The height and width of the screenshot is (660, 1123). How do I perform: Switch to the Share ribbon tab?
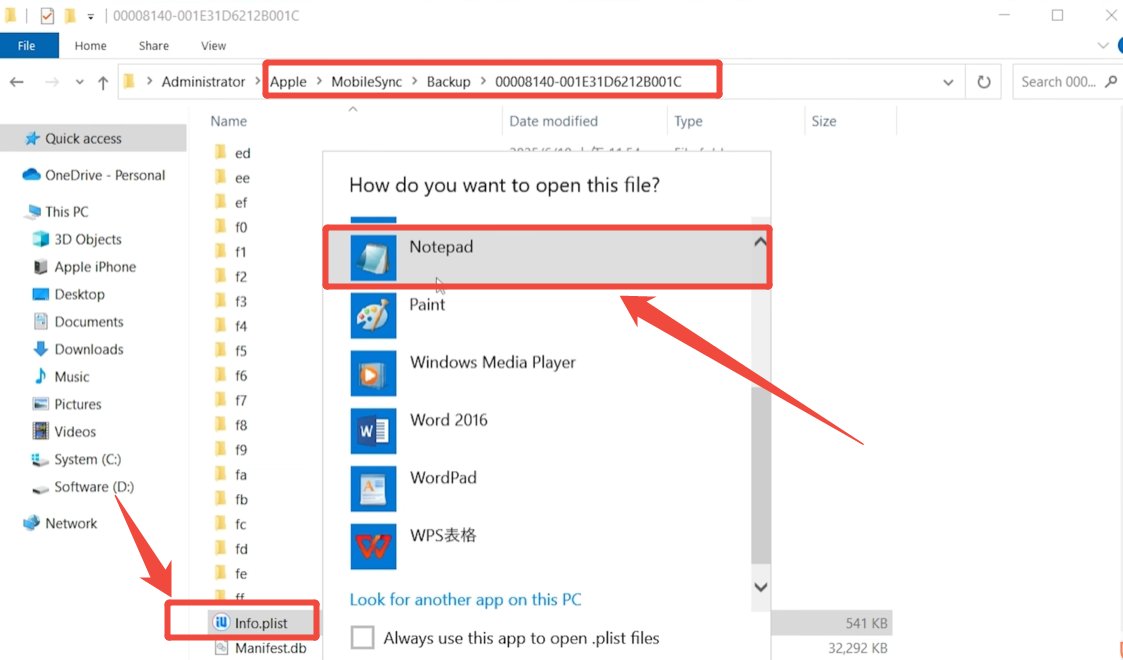tap(154, 46)
